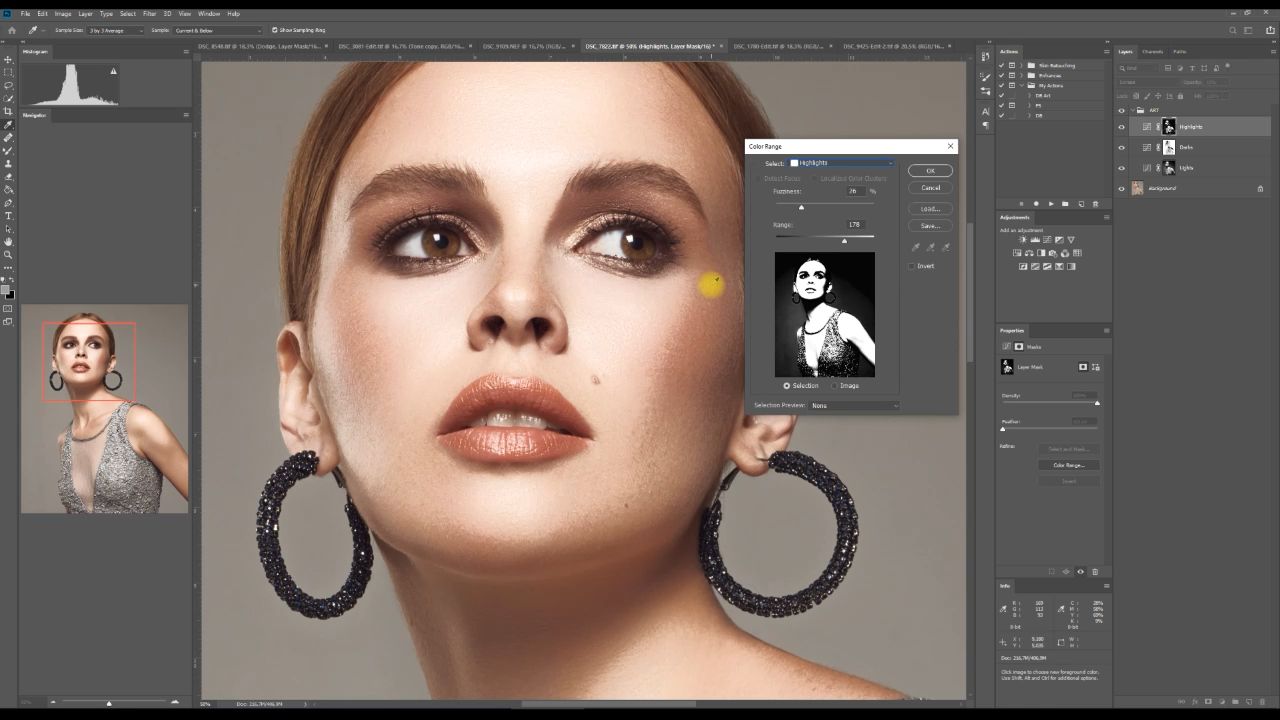Open the Select dropdown showing Highlights
The height and width of the screenshot is (720, 1280).
coord(842,163)
